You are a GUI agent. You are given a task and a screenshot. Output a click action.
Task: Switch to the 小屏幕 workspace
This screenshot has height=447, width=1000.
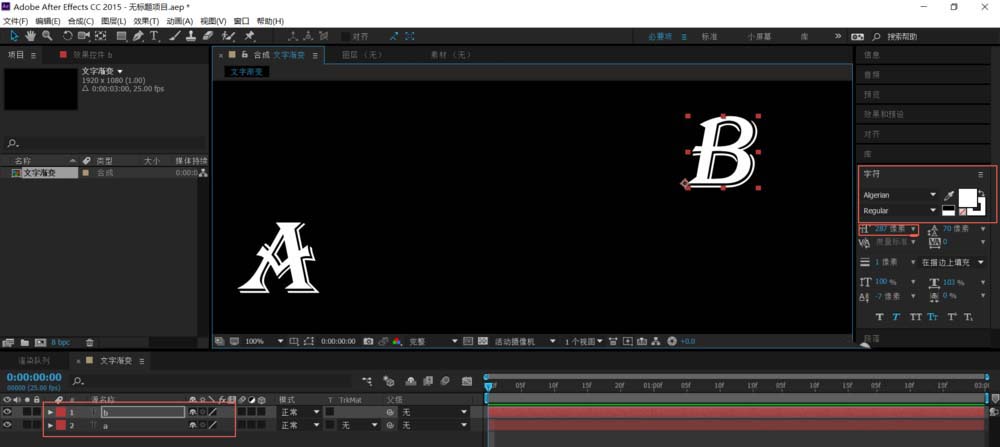[760, 36]
